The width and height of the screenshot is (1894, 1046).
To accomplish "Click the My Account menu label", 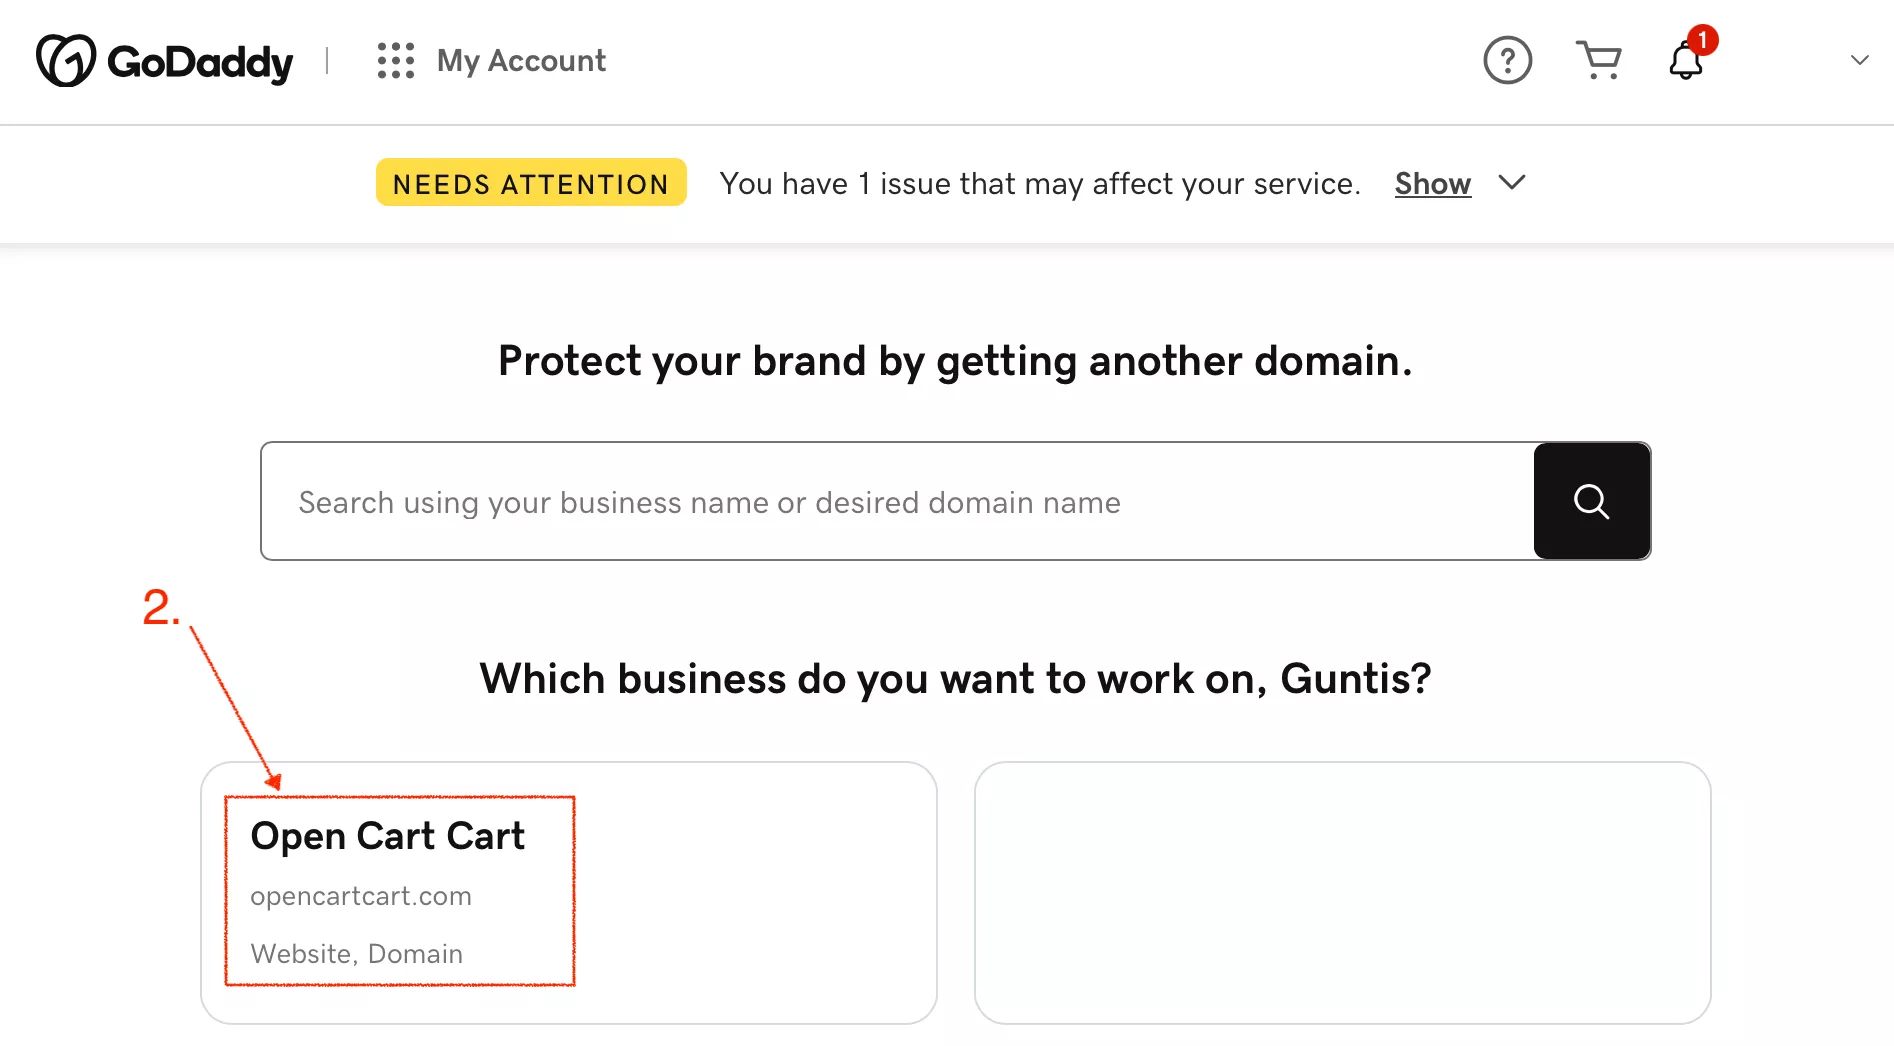I will 521,60.
